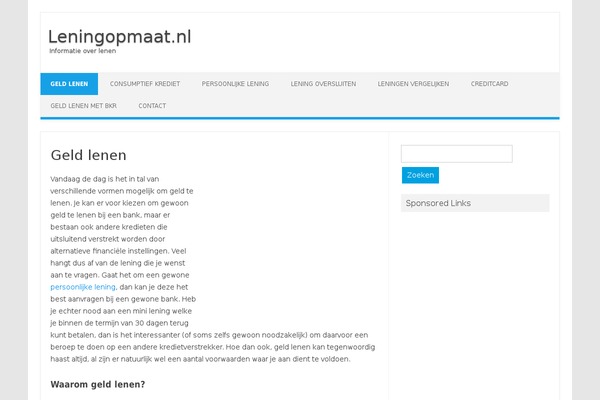This screenshot has width=600, height=400.
Task: Open the Contact page
Action: (152, 106)
